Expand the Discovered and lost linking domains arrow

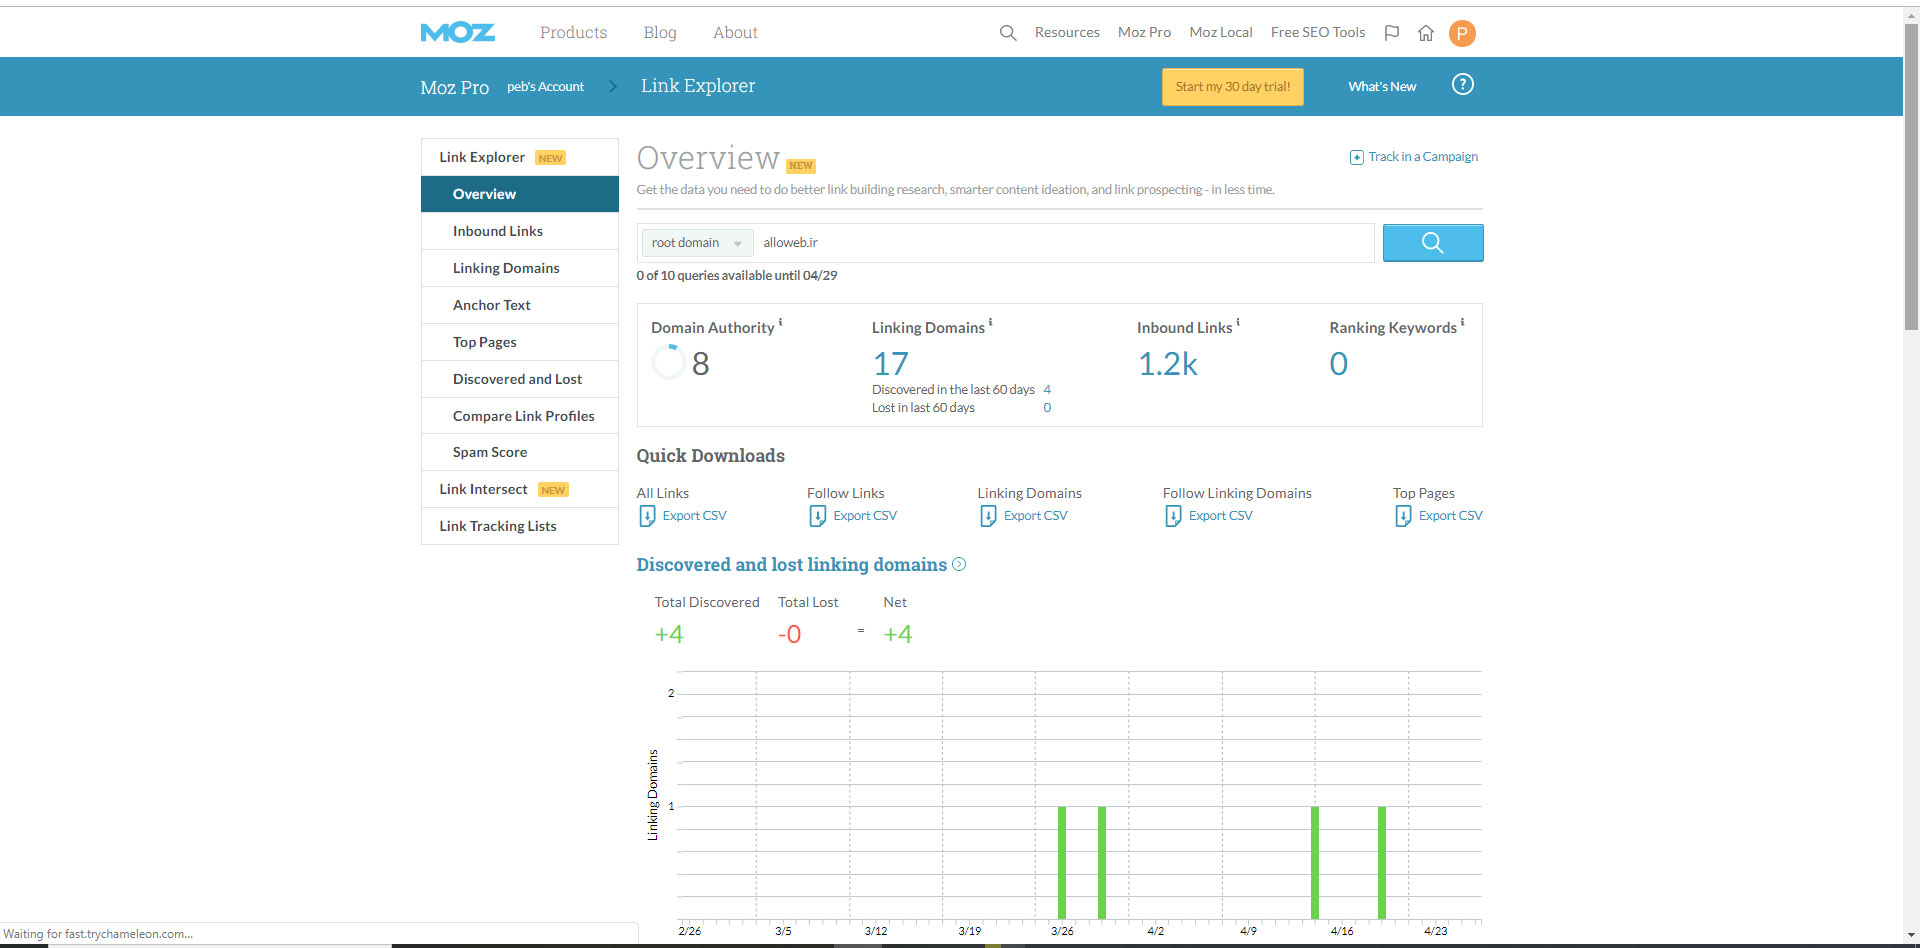pyautogui.click(x=959, y=564)
